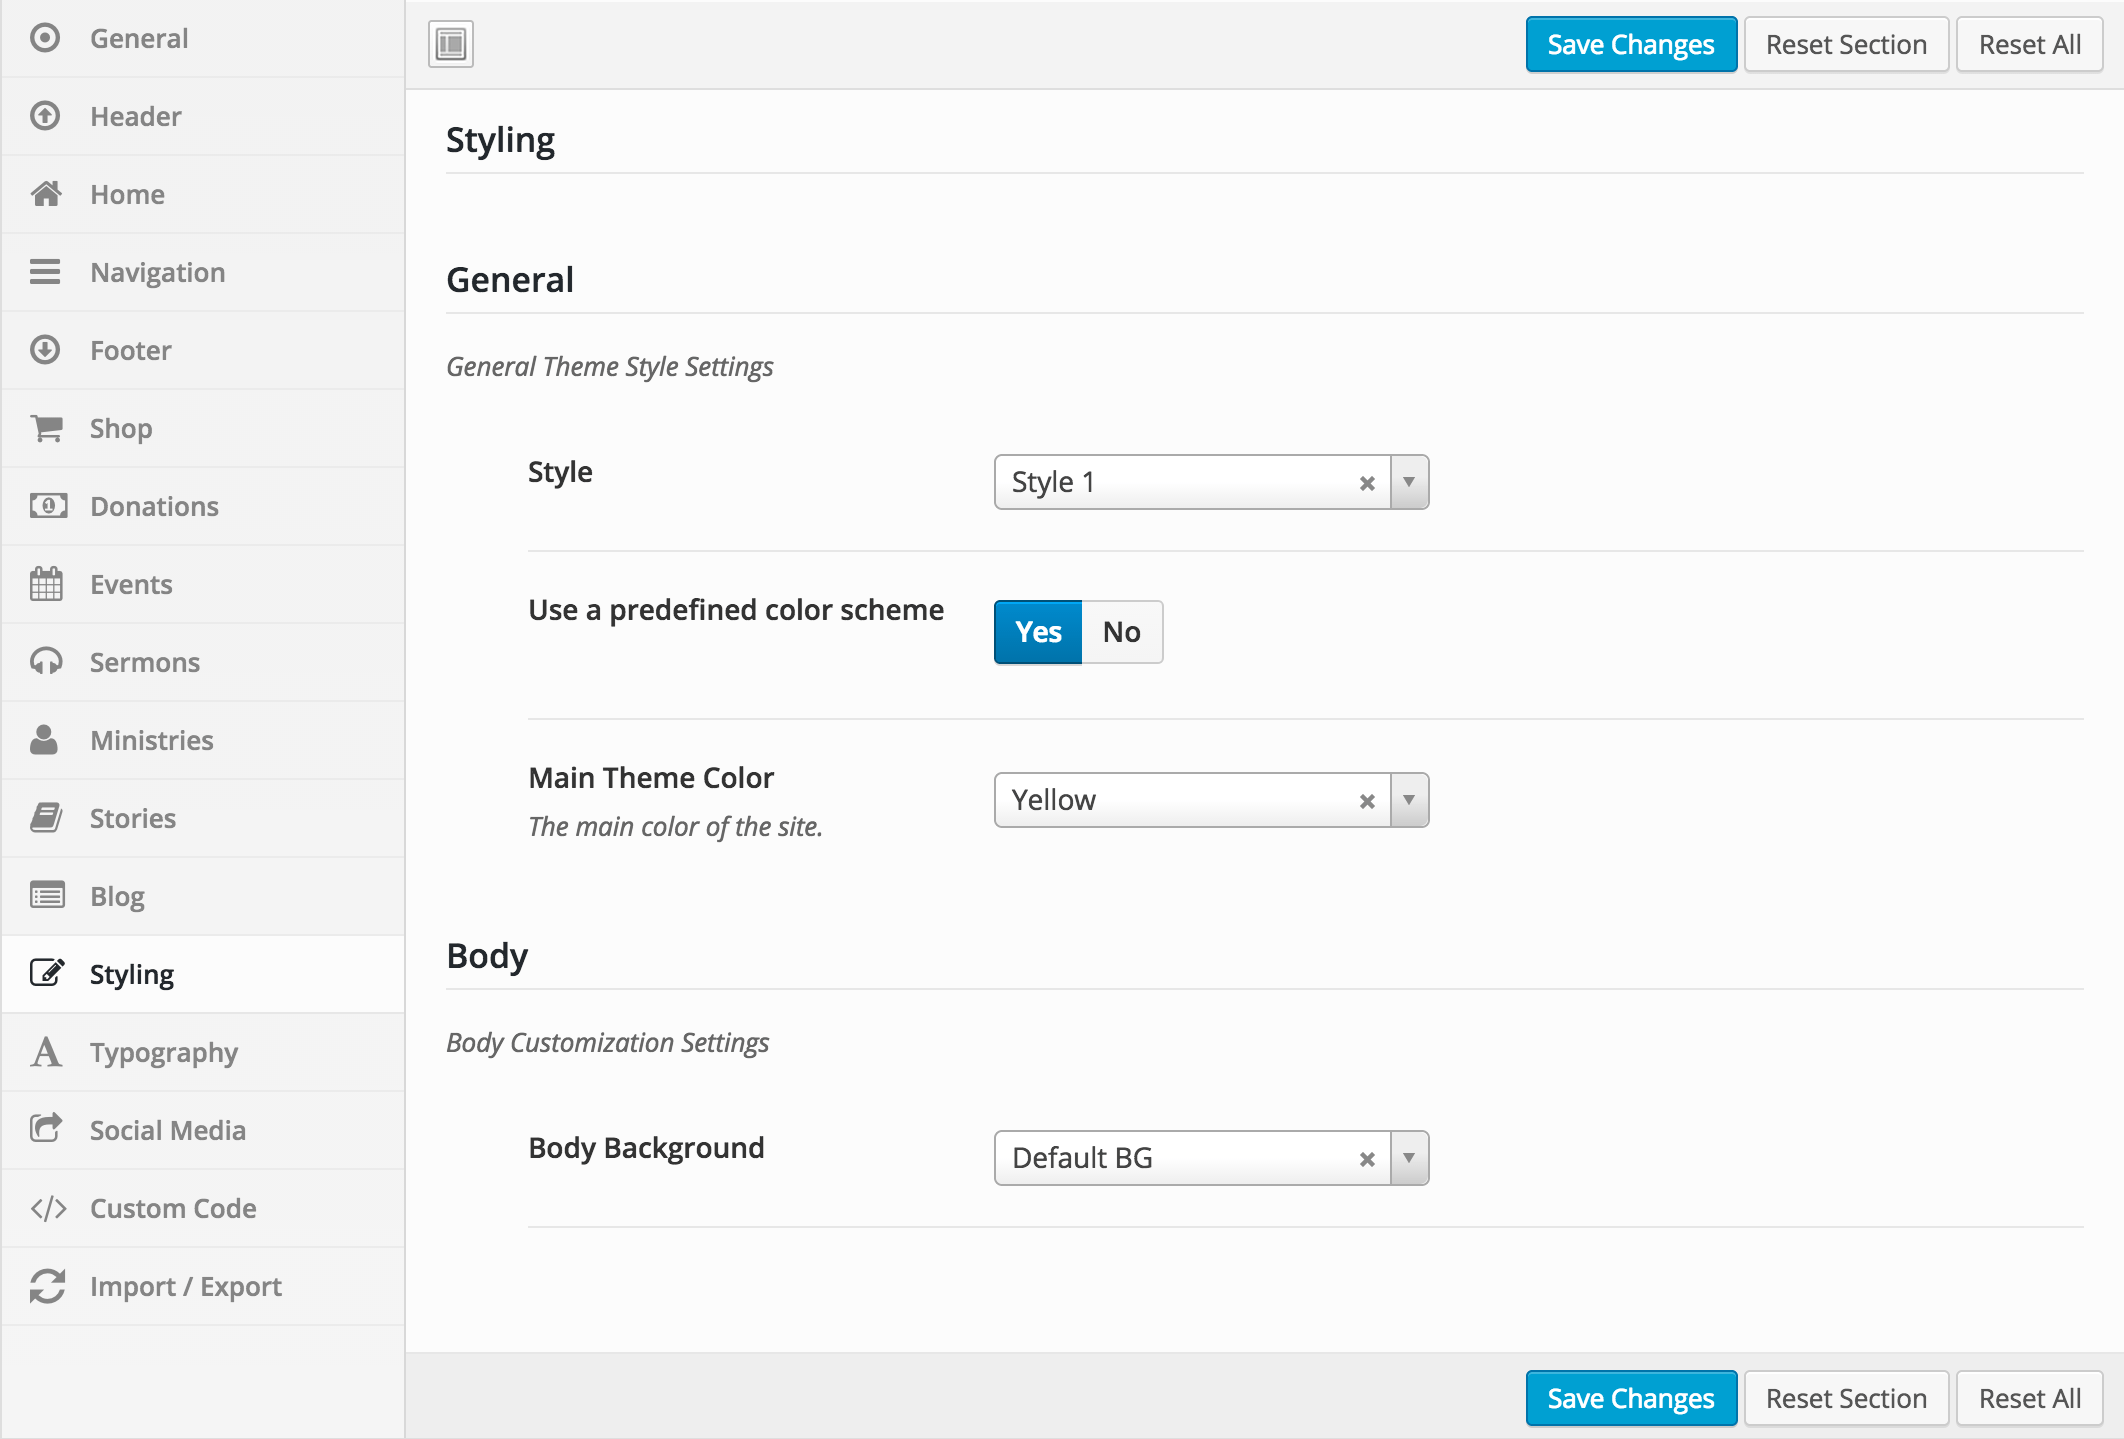Click the money bill Donations icon

pyautogui.click(x=47, y=506)
